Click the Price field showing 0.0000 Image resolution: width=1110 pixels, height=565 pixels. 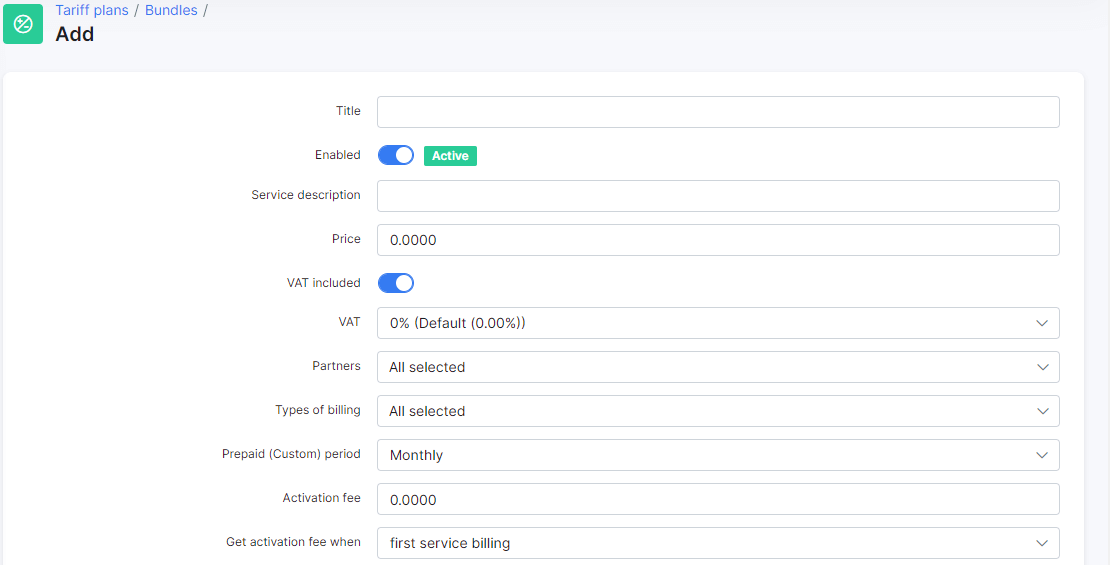tap(718, 240)
